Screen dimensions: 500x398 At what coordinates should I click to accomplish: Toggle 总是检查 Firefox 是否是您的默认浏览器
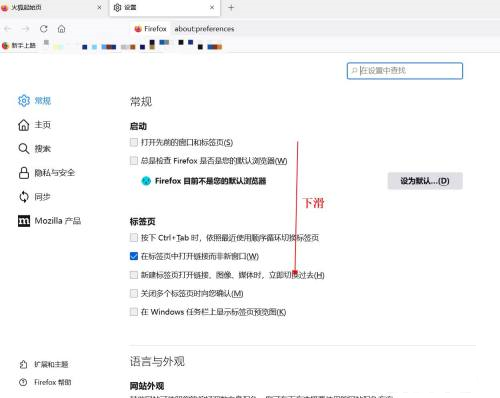(134, 161)
